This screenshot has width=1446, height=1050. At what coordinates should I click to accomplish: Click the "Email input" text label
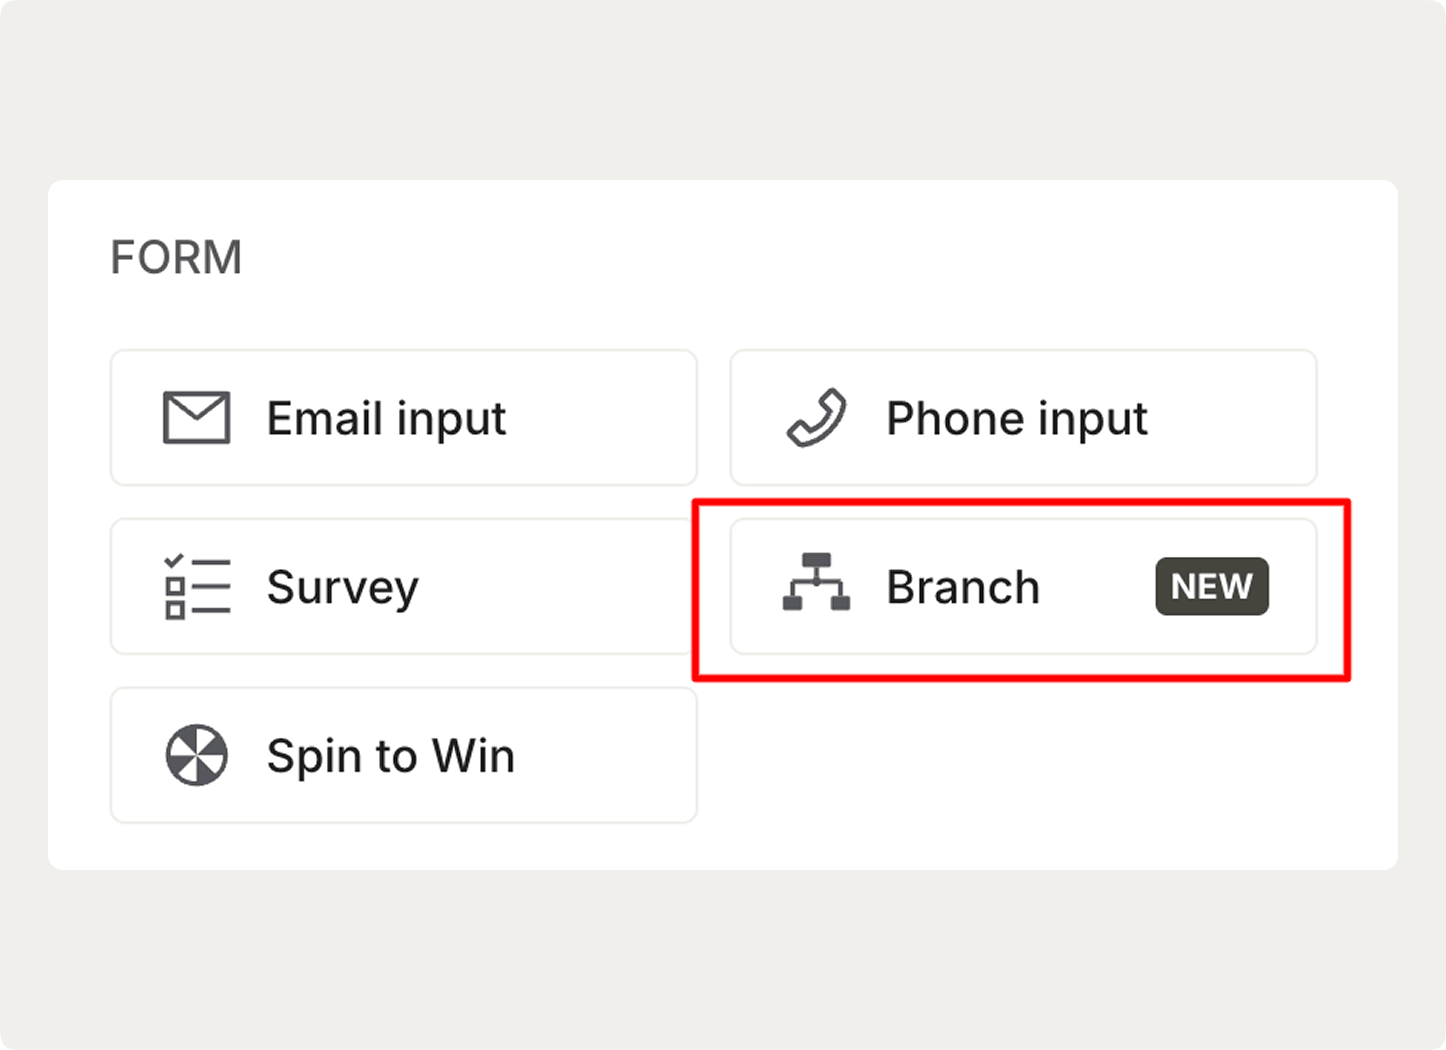pyautogui.click(x=386, y=419)
